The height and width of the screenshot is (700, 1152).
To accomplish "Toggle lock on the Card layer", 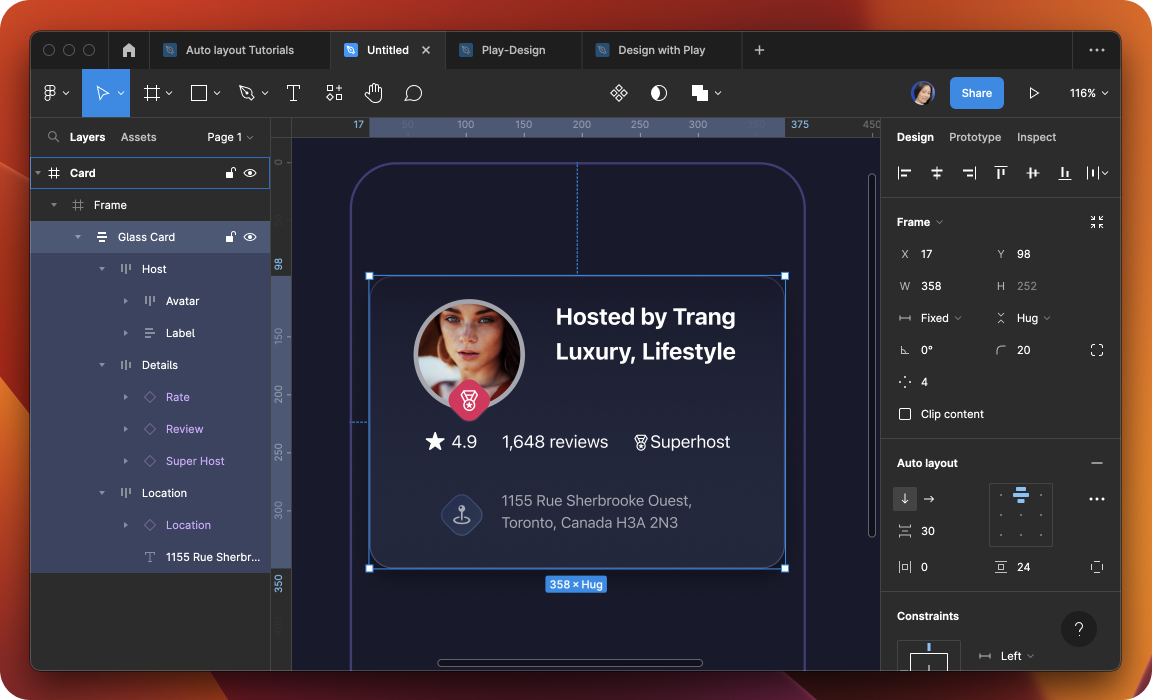I will [230, 173].
